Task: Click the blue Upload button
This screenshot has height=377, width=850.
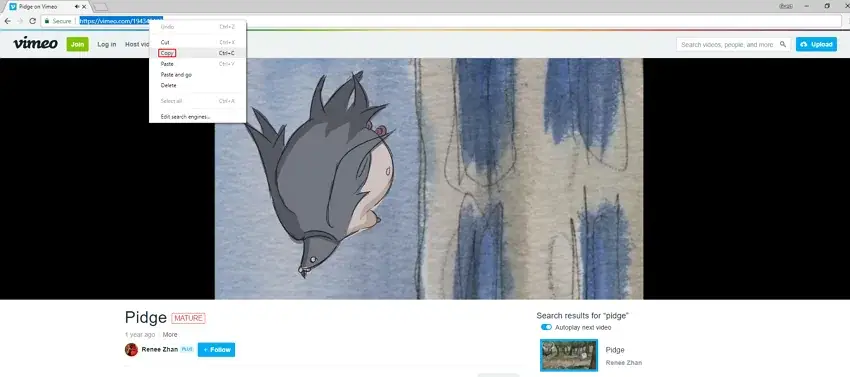Action: tap(816, 44)
